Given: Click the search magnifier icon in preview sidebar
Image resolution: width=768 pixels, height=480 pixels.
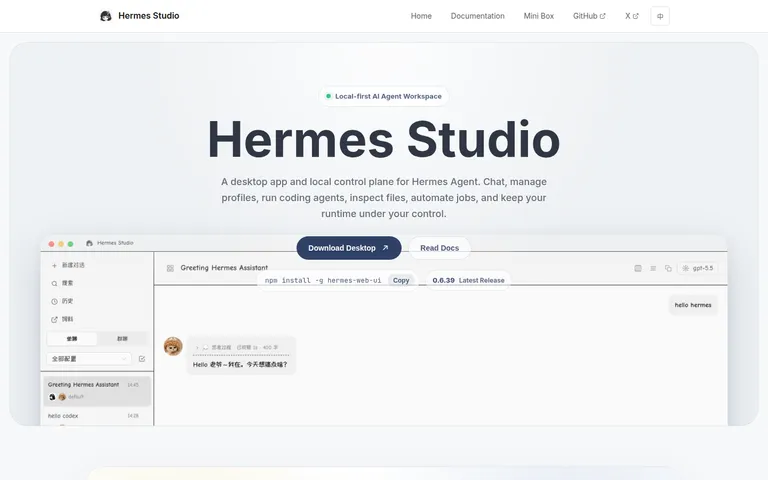Looking at the screenshot, I should 54,284.
